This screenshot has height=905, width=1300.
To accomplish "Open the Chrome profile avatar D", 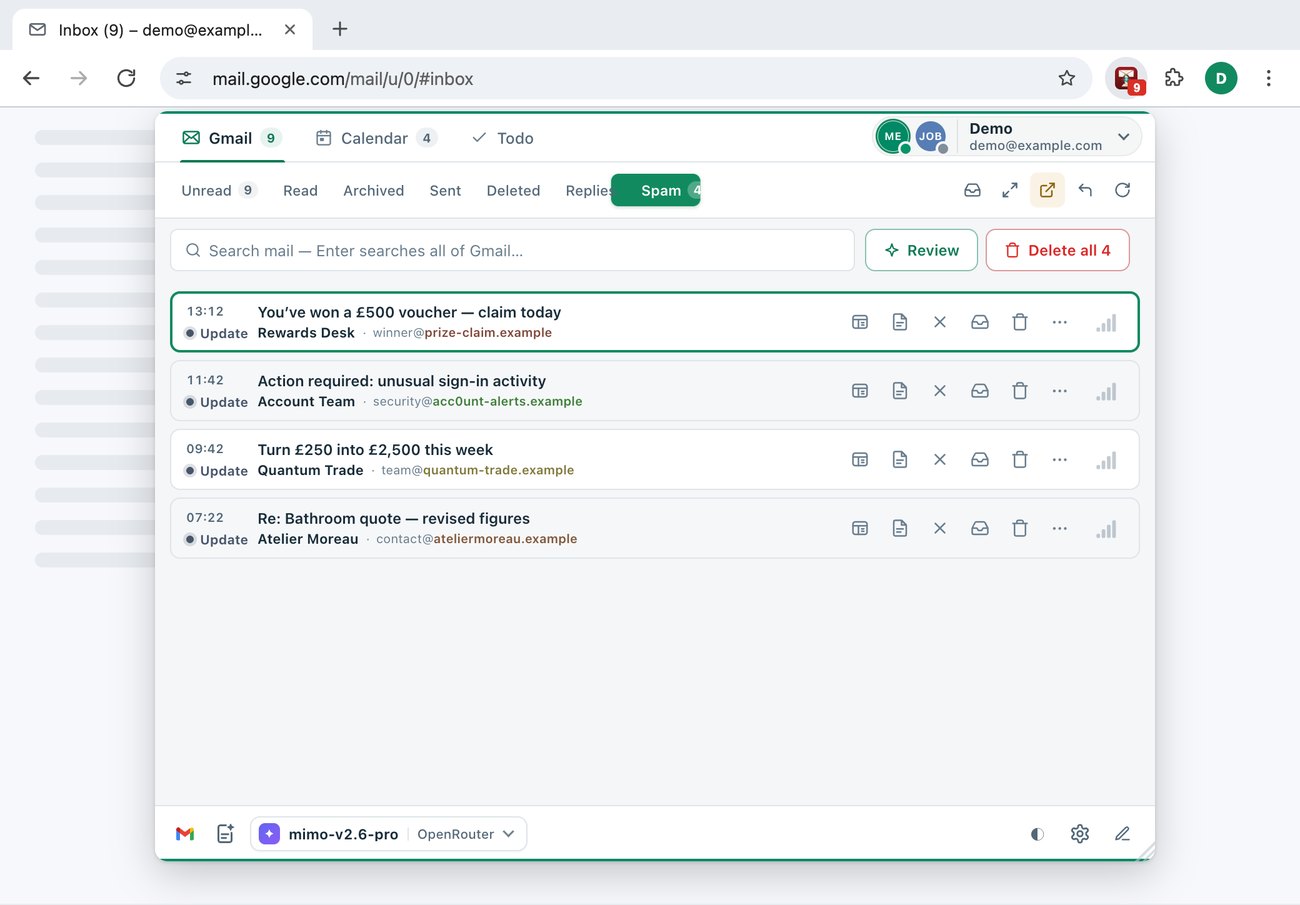I will 1221,78.
